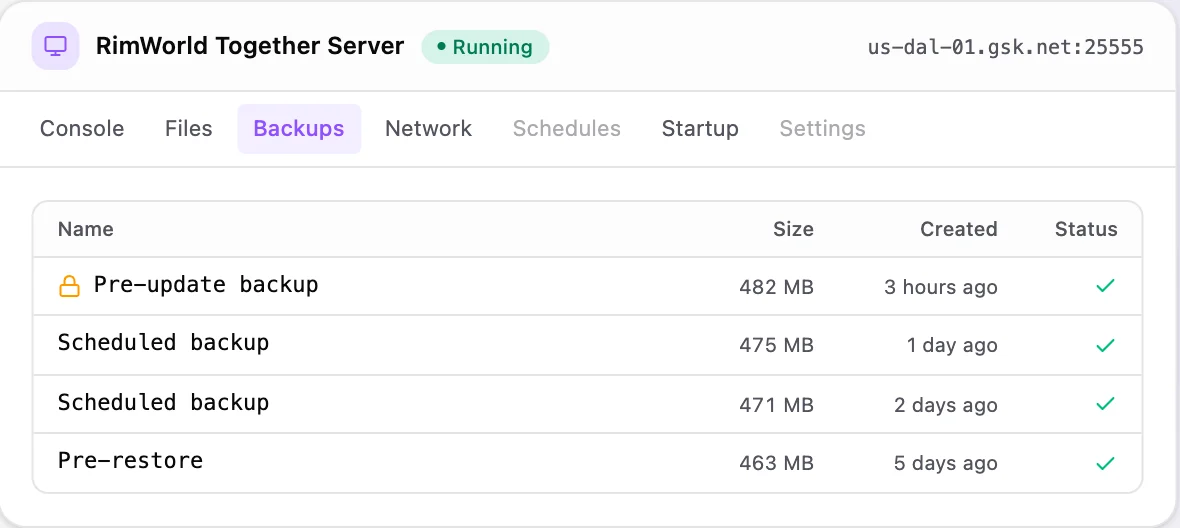This screenshot has width=1180, height=528.
Task: Select the Scheduled backup from 1 day ago
Action: 163,343
